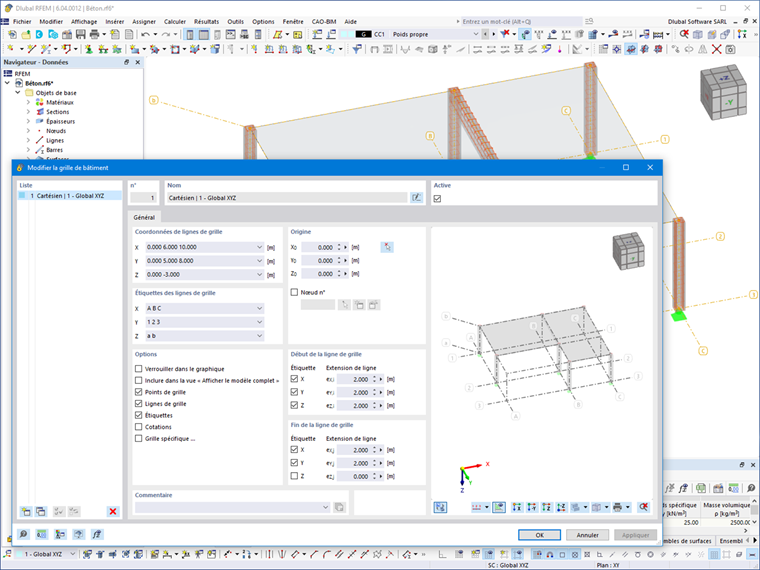Open Fichier menu
760x570 pixels.
(22, 21)
